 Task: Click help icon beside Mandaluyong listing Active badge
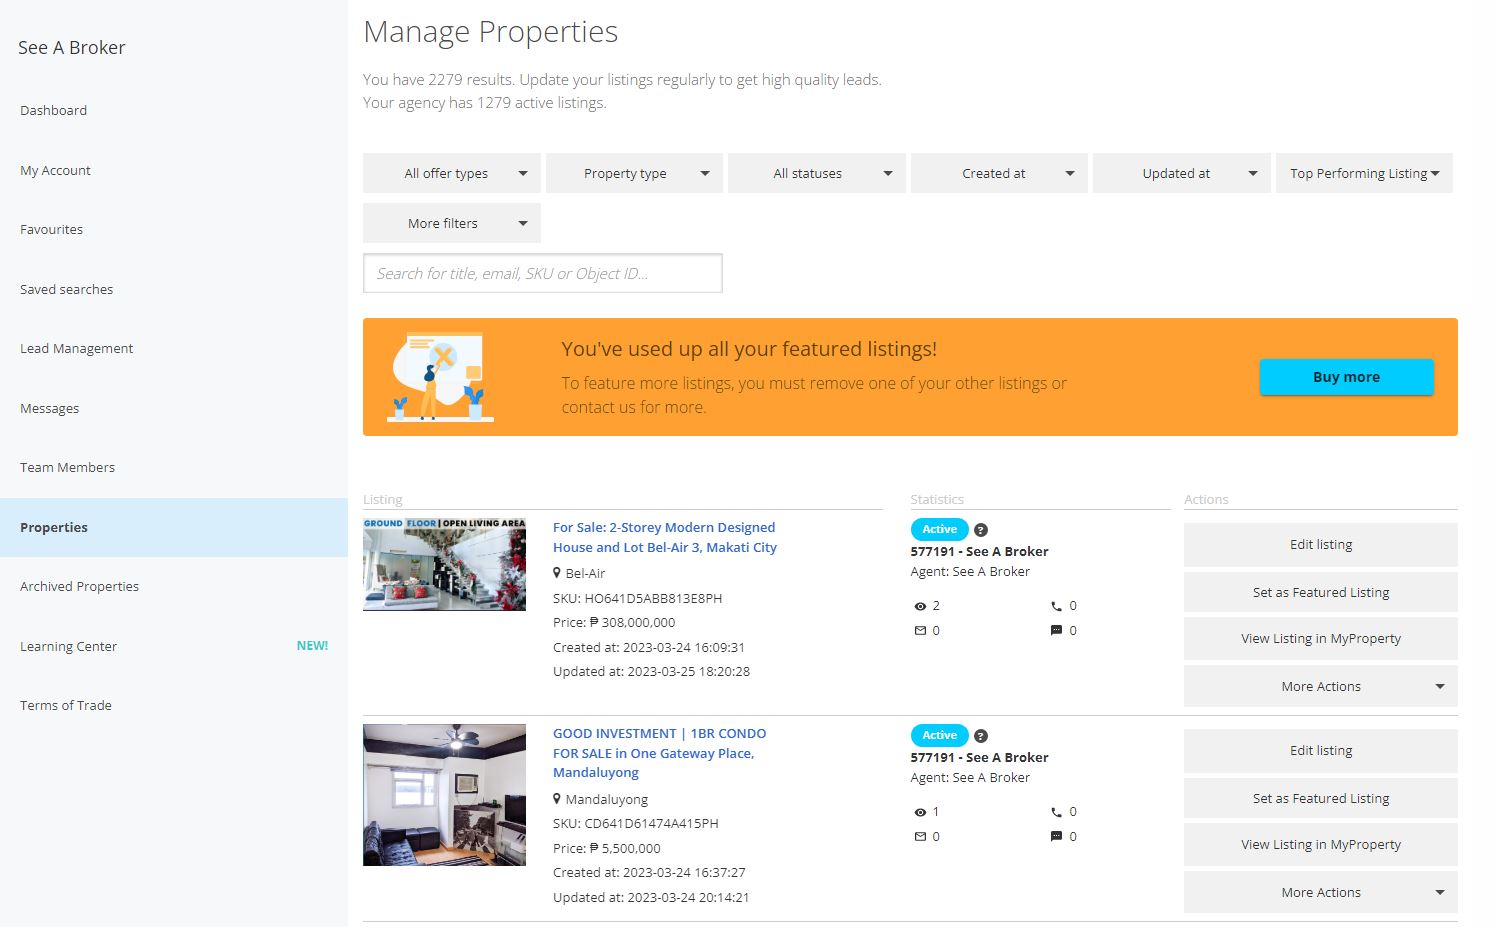click(x=981, y=736)
